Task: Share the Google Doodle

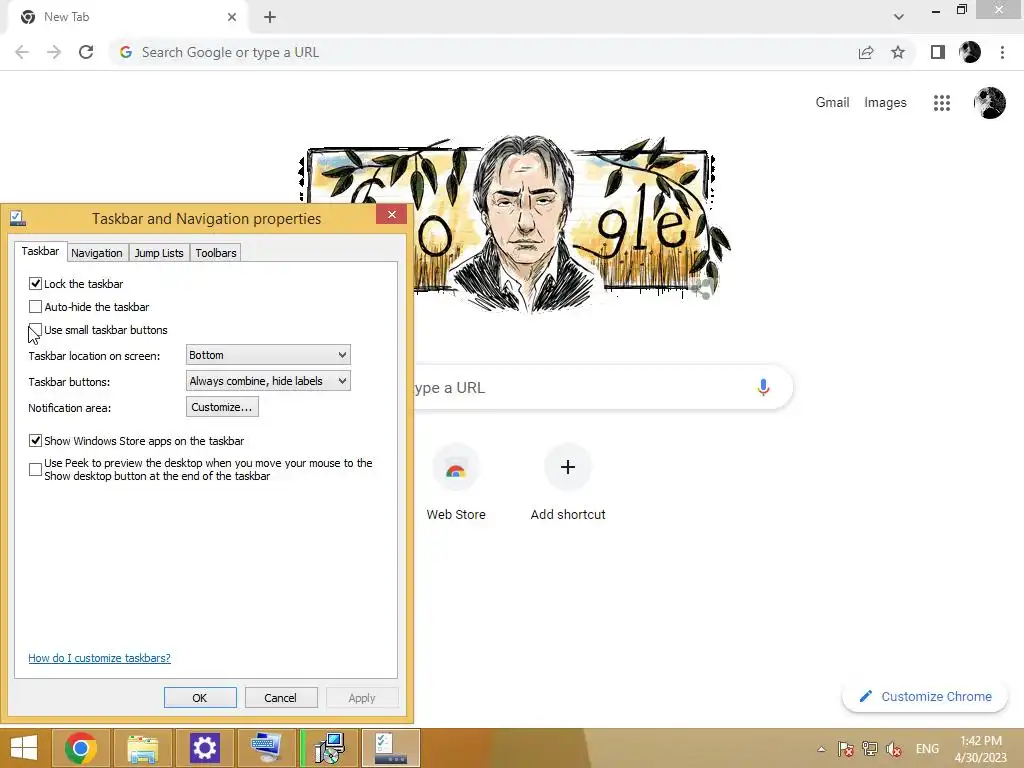Action: (x=704, y=287)
